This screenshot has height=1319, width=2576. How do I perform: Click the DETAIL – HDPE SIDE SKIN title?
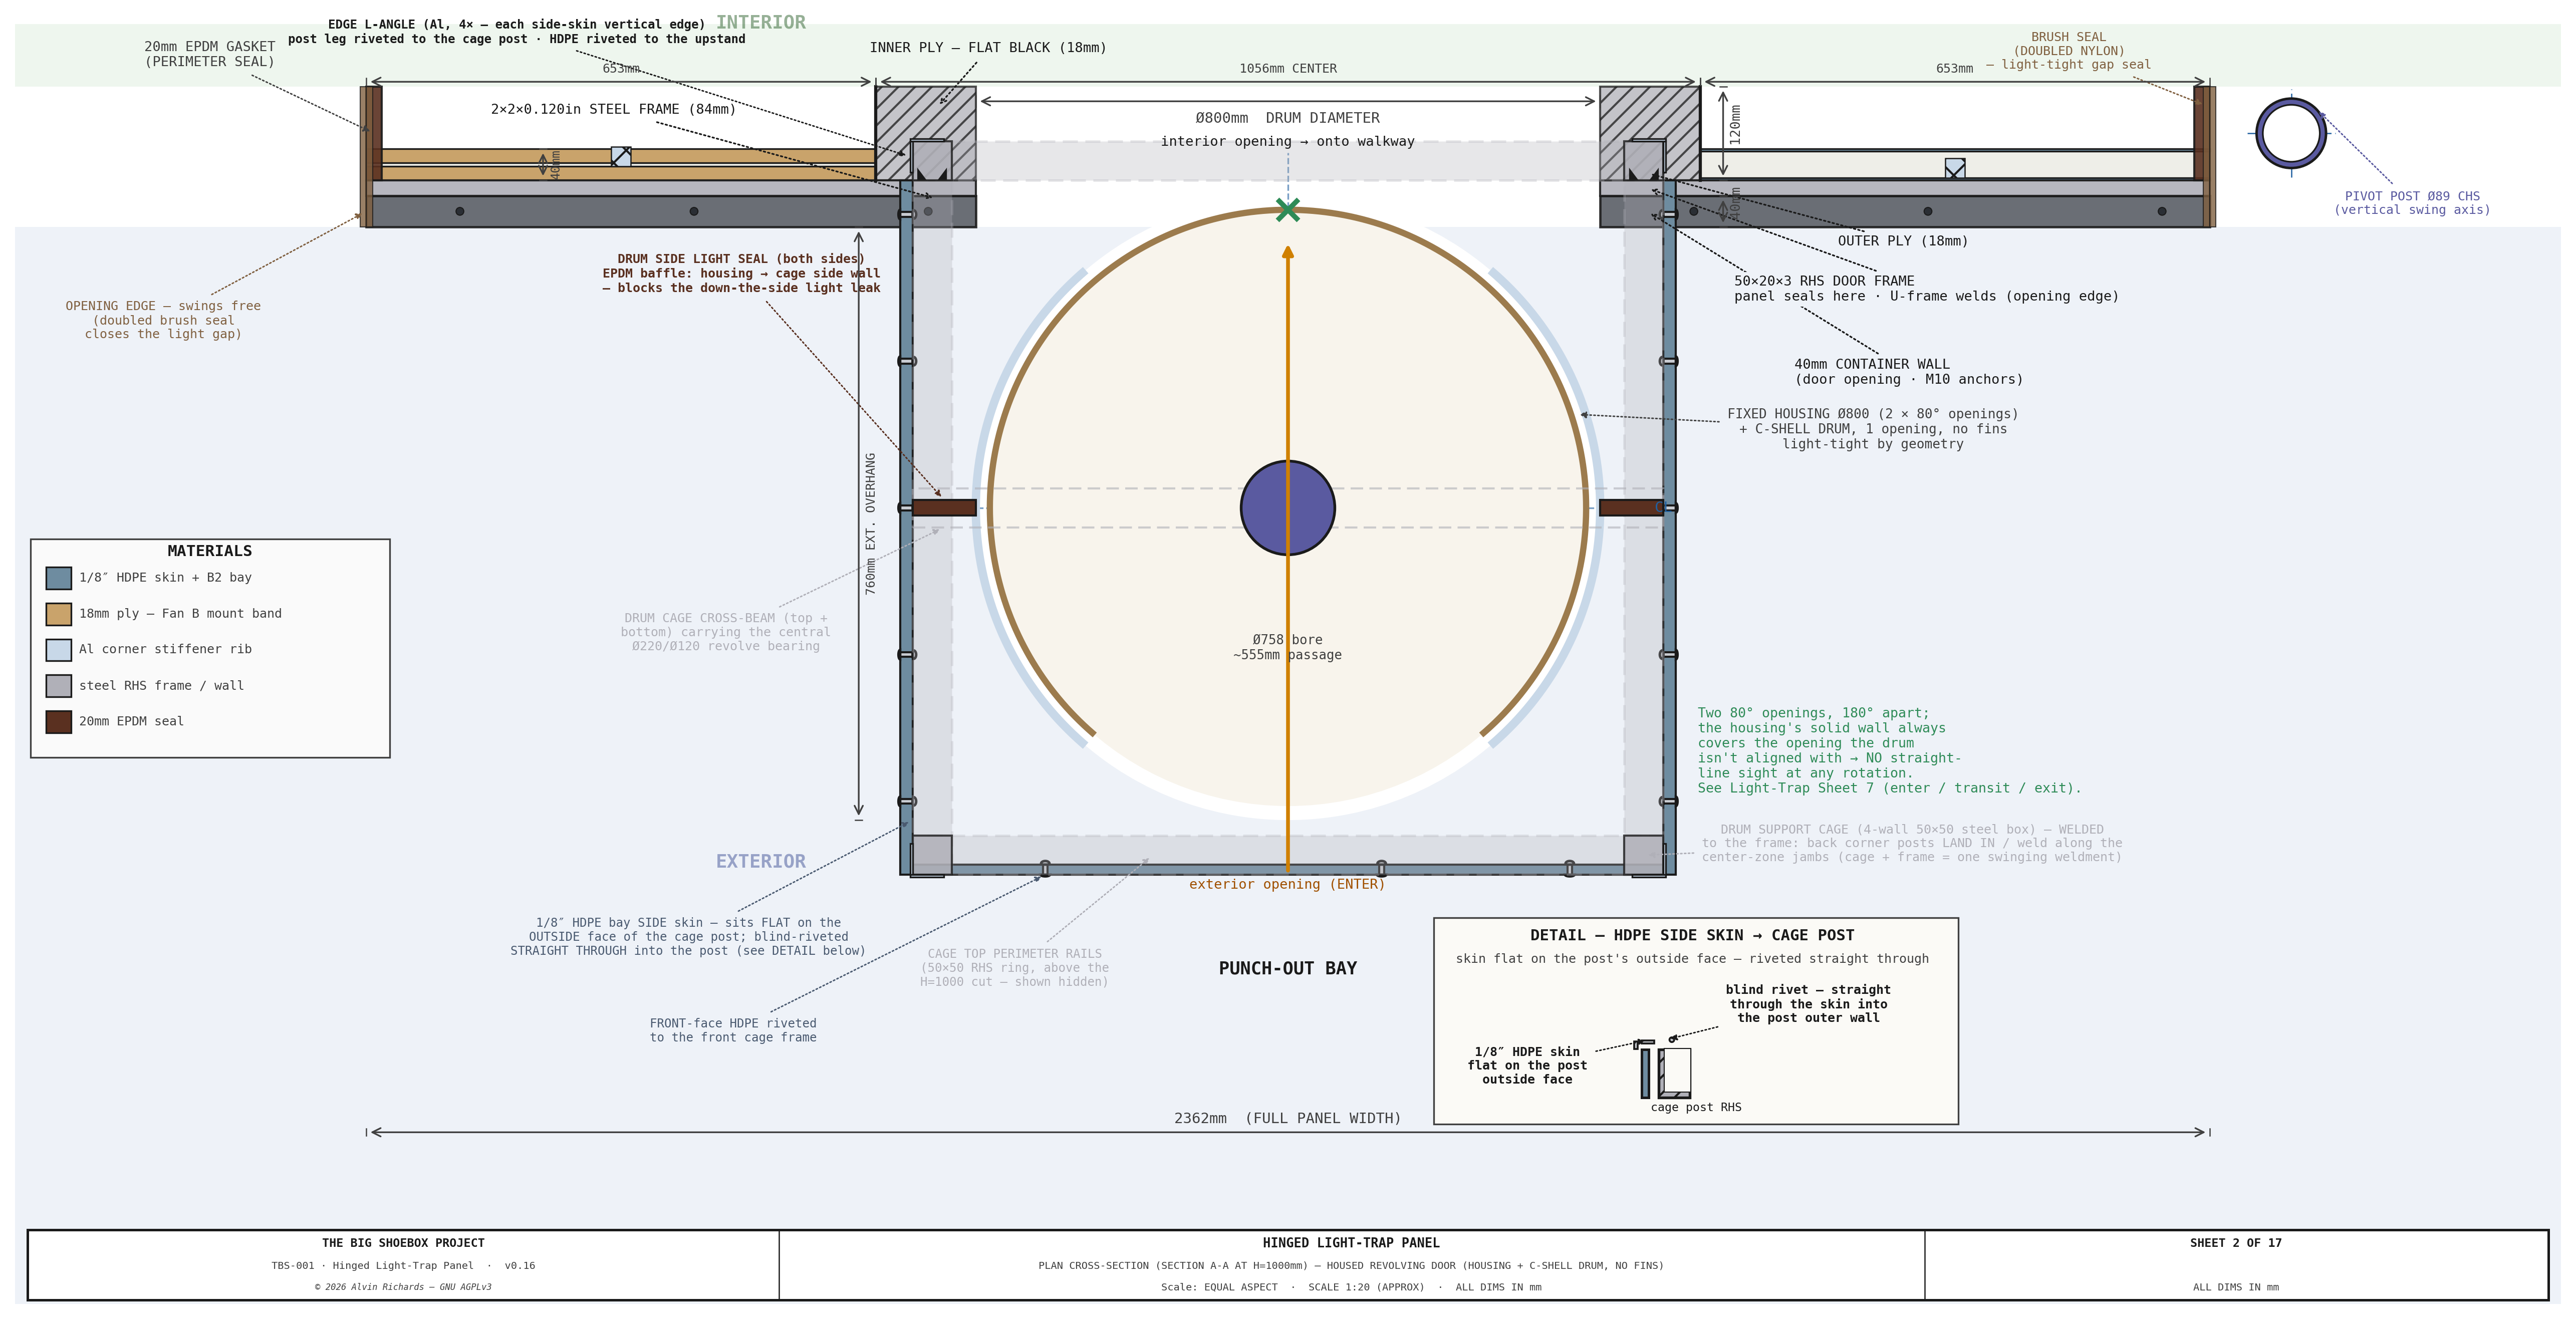tap(1692, 935)
